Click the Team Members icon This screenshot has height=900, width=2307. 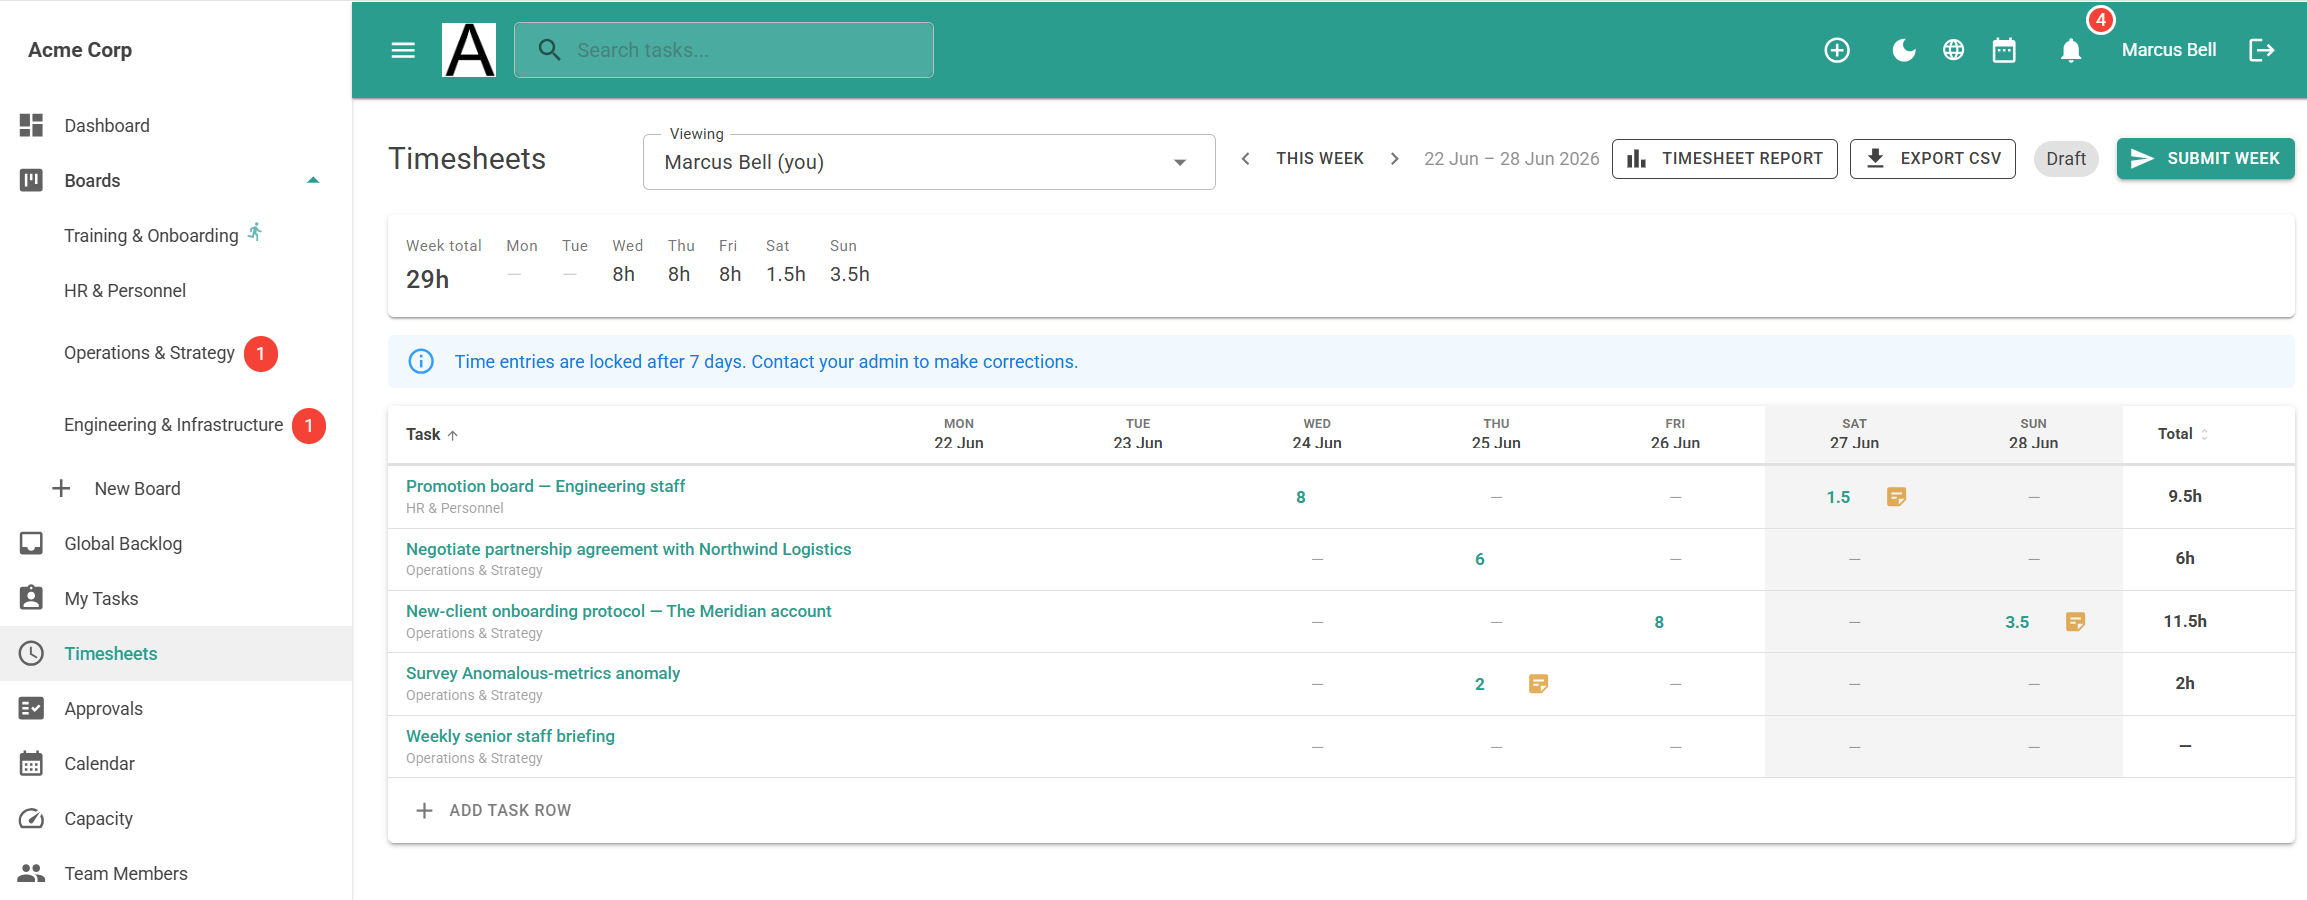[x=32, y=873]
